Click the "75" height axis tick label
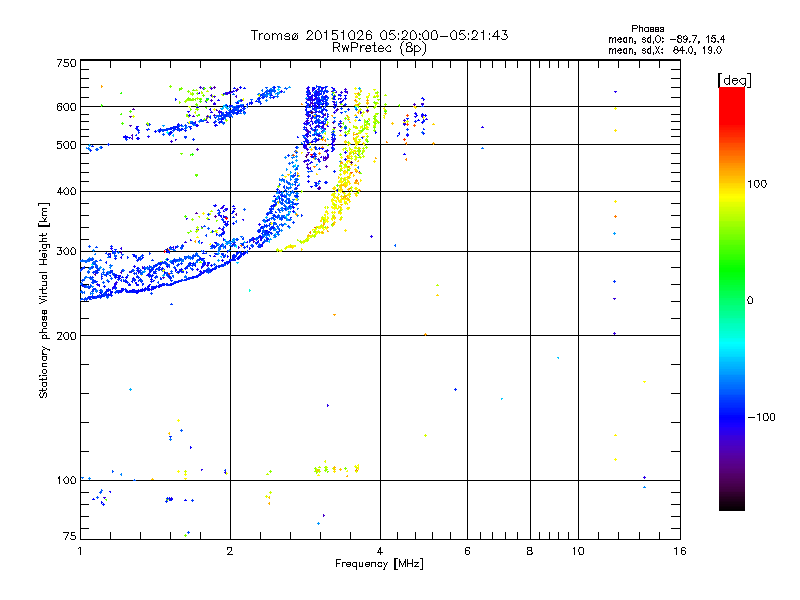 pyautogui.click(x=70, y=536)
